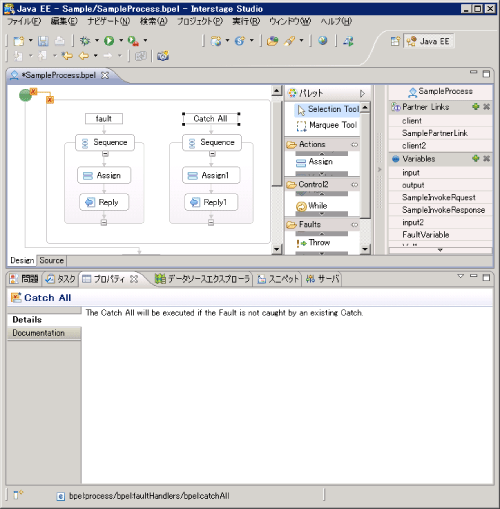Click the editor vertical scrollbar down arrow
Image resolution: width=500 pixels, height=509 pixels.
277,249
